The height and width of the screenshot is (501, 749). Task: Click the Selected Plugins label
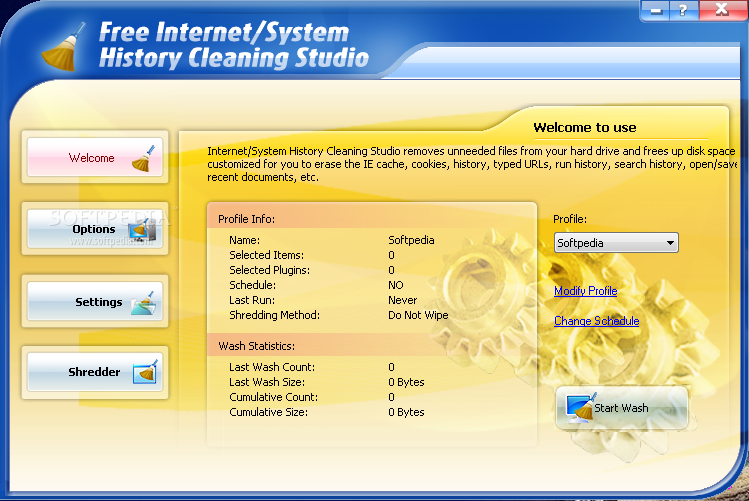coord(269,270)
